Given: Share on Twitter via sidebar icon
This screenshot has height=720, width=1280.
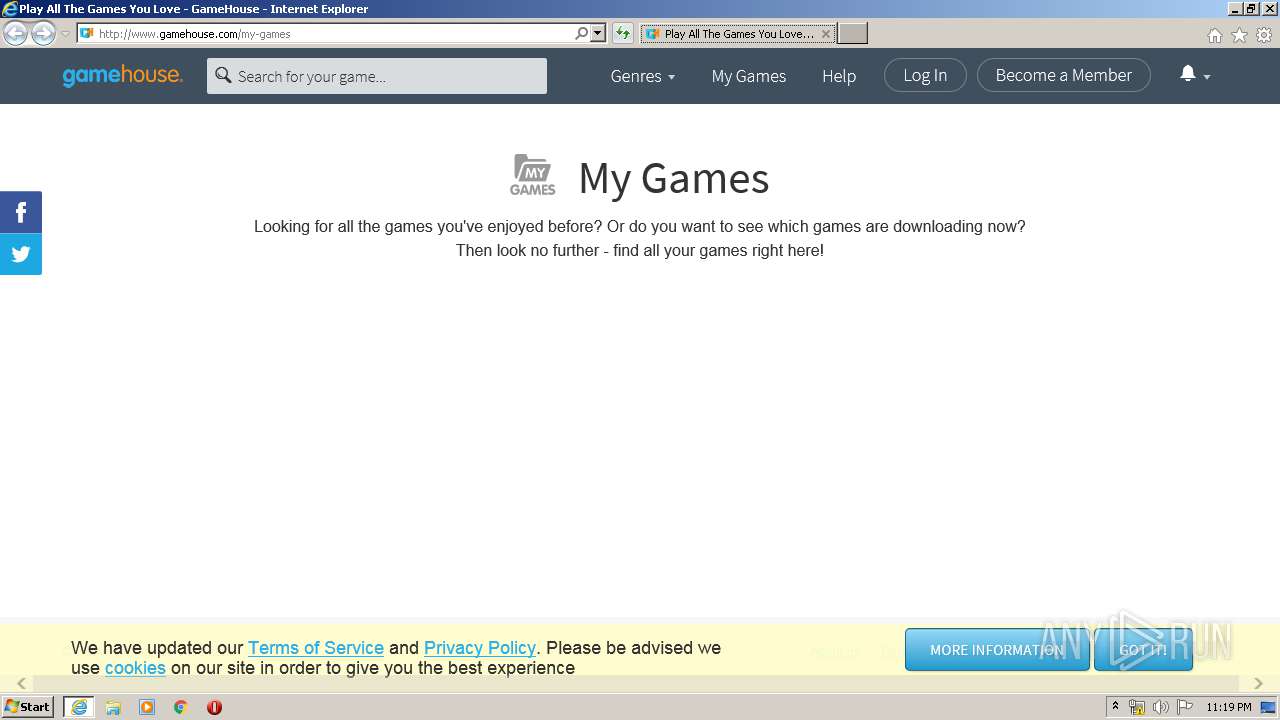Looking at the screenshot, I should [x=21, y=254].
